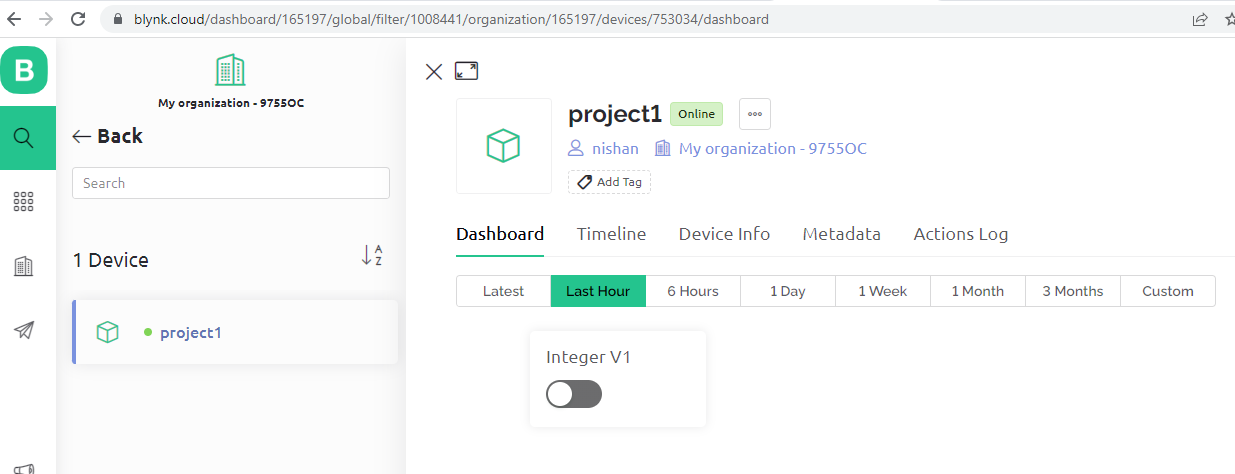
Task: Click the Add Tag button
Action: pos(610,182)
